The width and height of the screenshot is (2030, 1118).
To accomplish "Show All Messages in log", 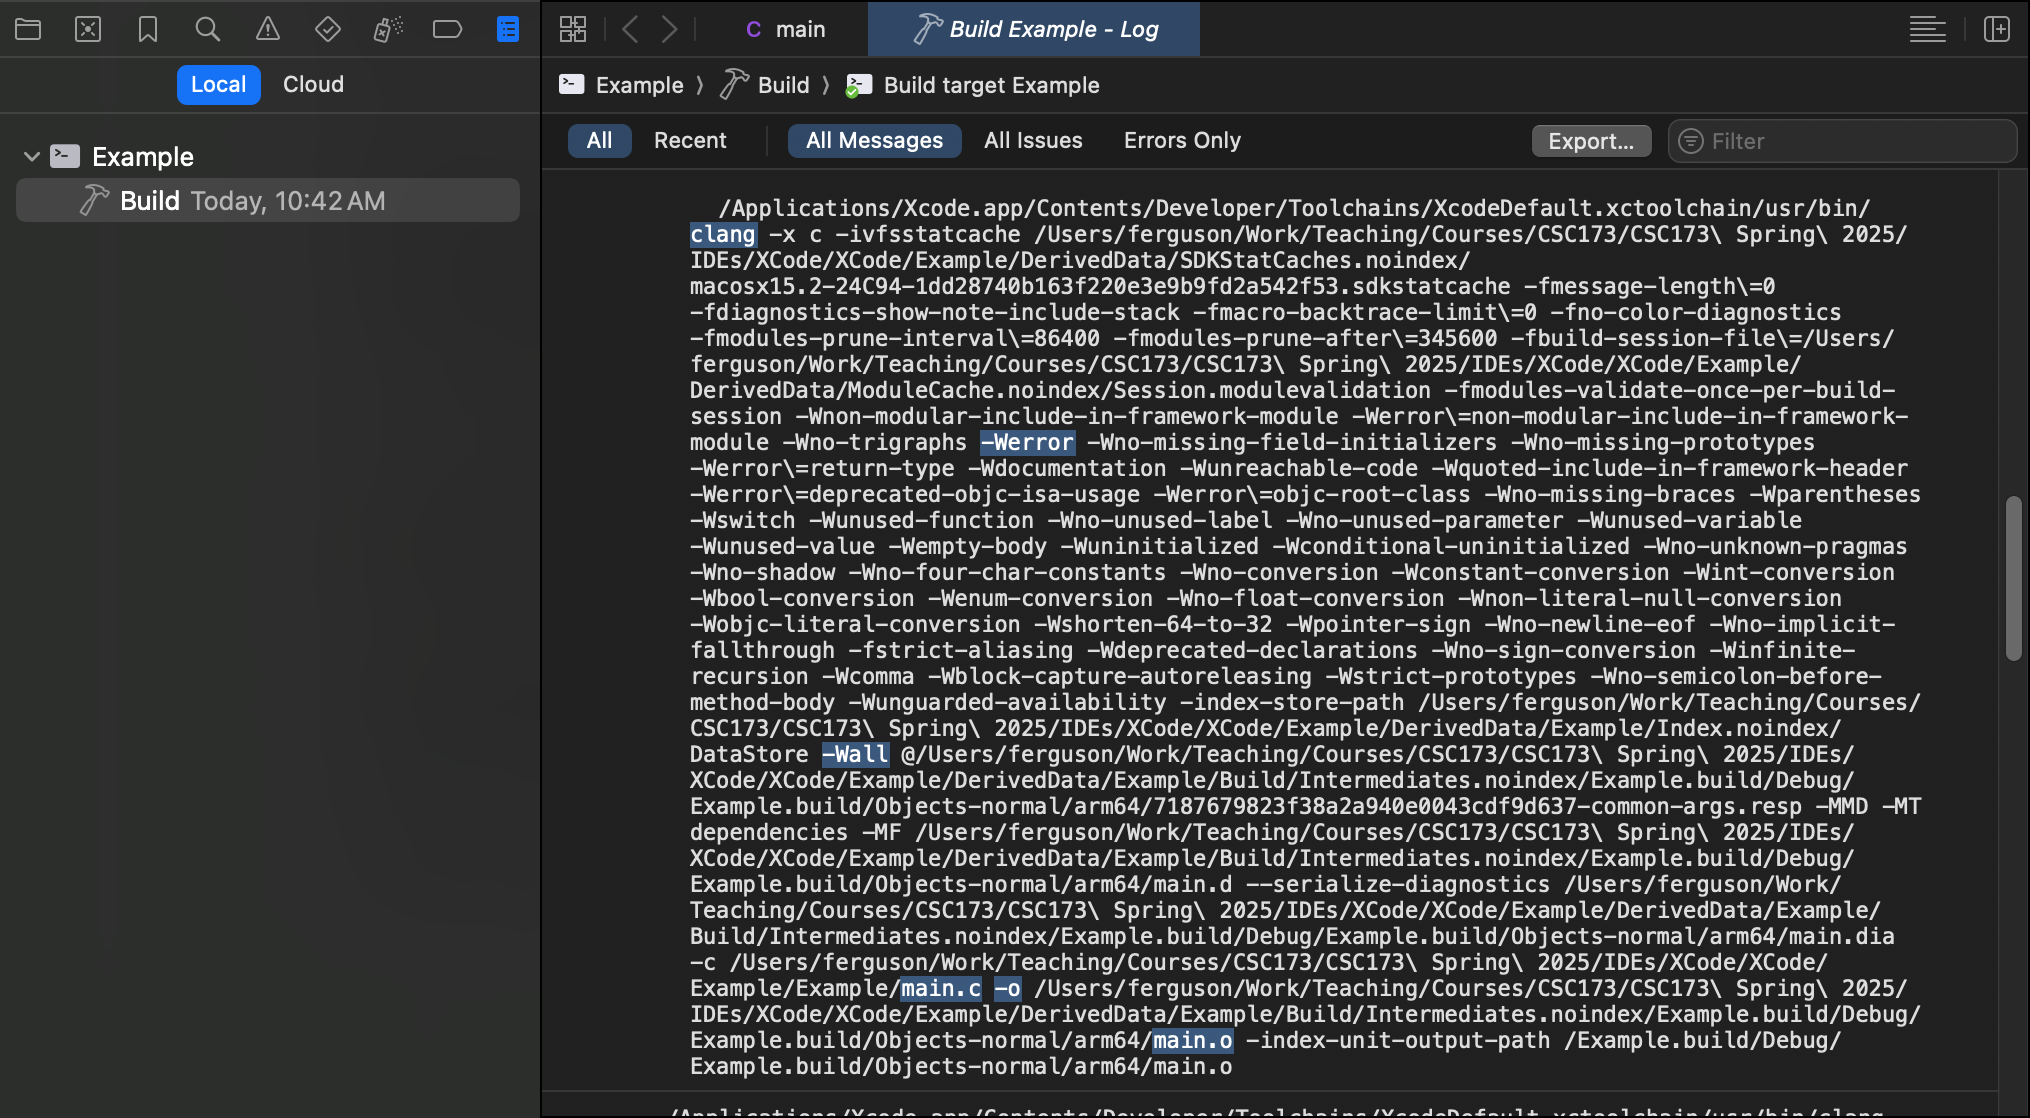I will (x=874, y=141).
